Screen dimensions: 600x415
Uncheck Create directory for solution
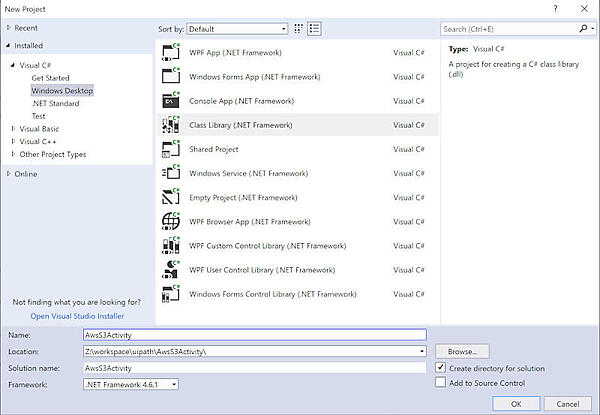(441, 368)
